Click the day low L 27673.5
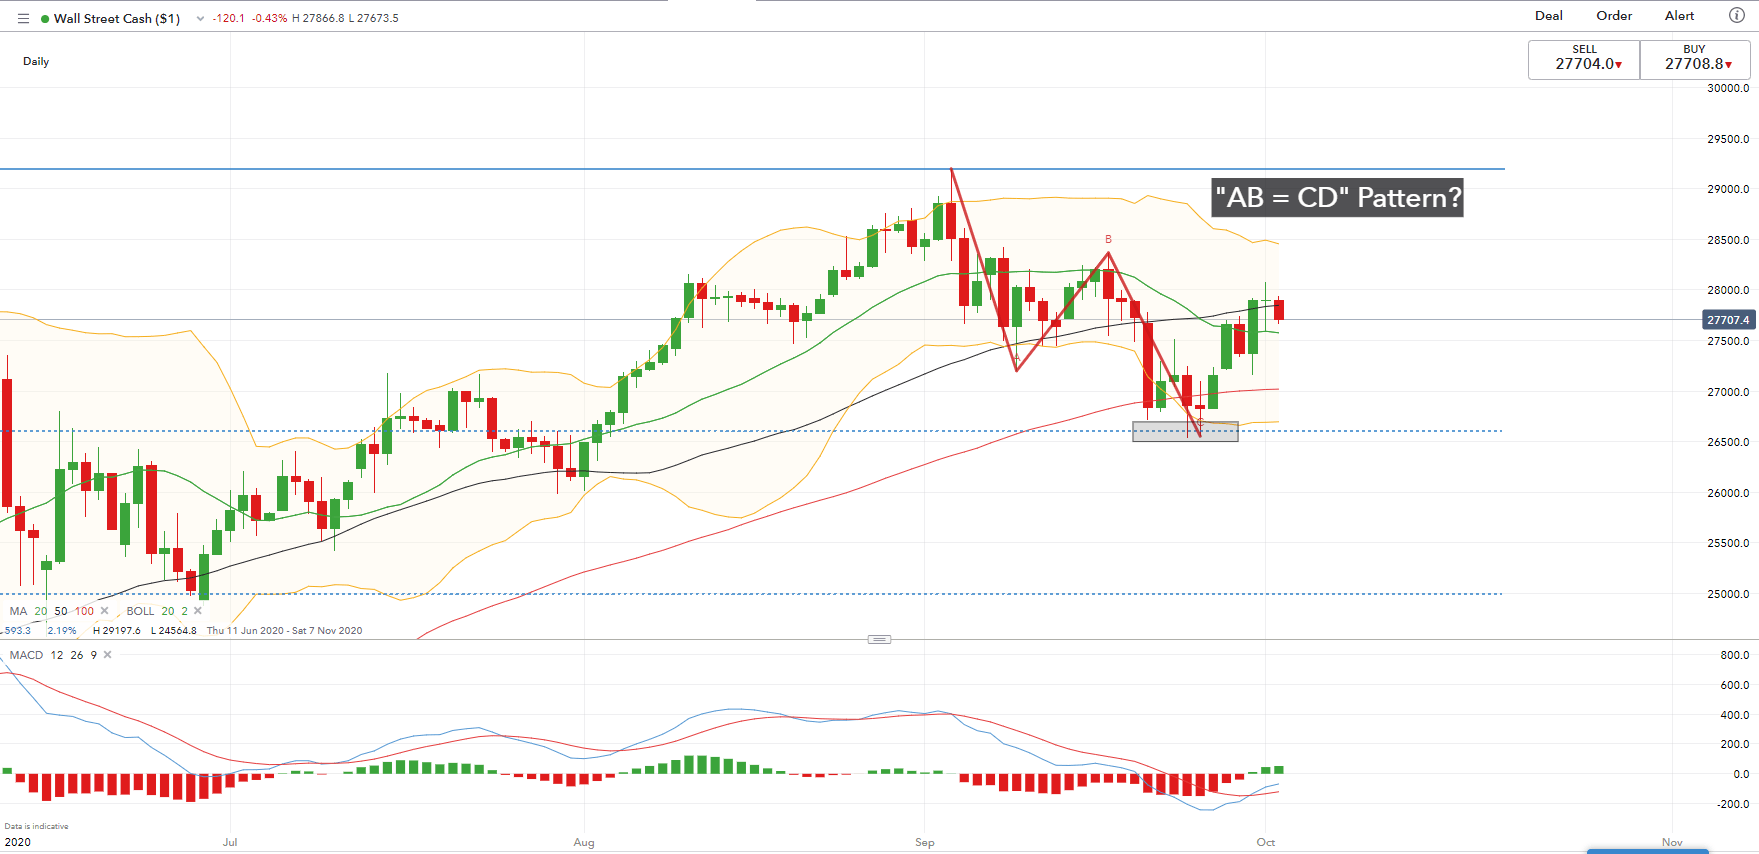 373,18
